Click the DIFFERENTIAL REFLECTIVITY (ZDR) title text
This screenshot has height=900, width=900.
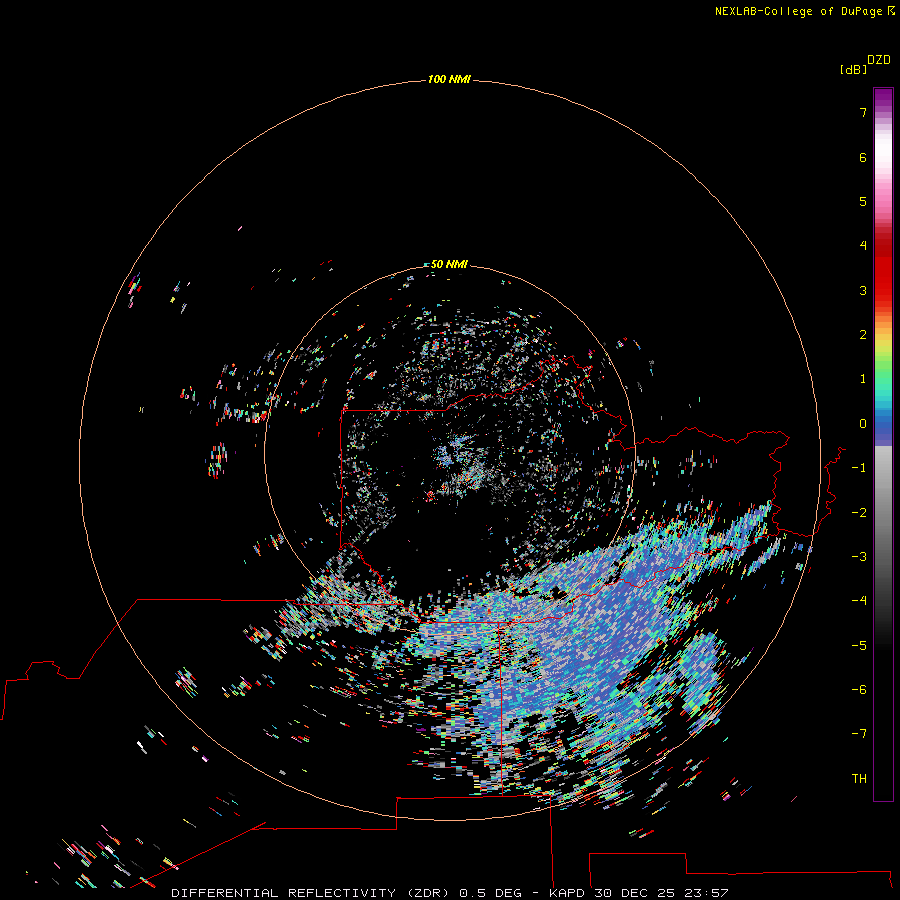(311, 893)
